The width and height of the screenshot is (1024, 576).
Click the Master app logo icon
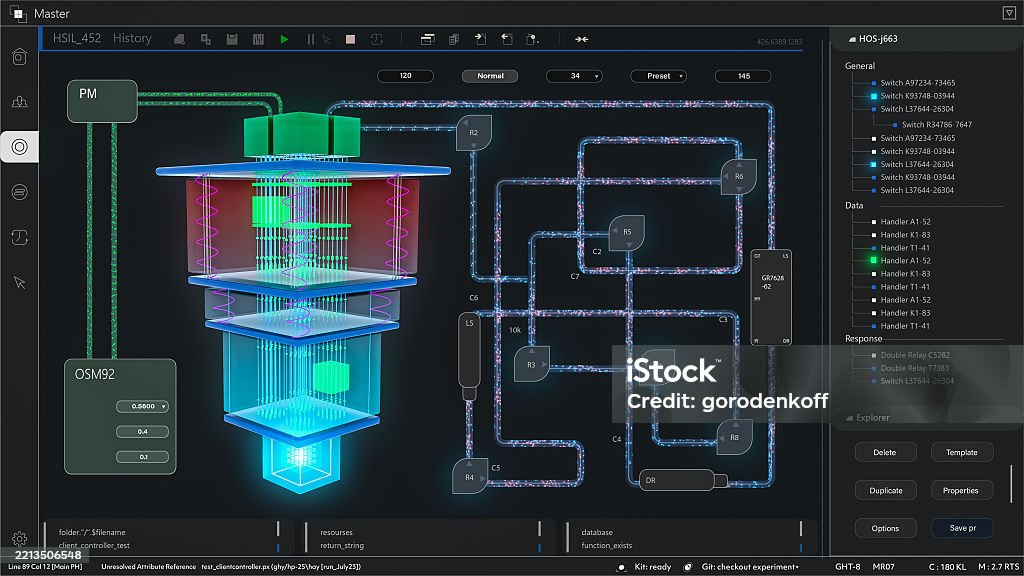pos(18,13)
